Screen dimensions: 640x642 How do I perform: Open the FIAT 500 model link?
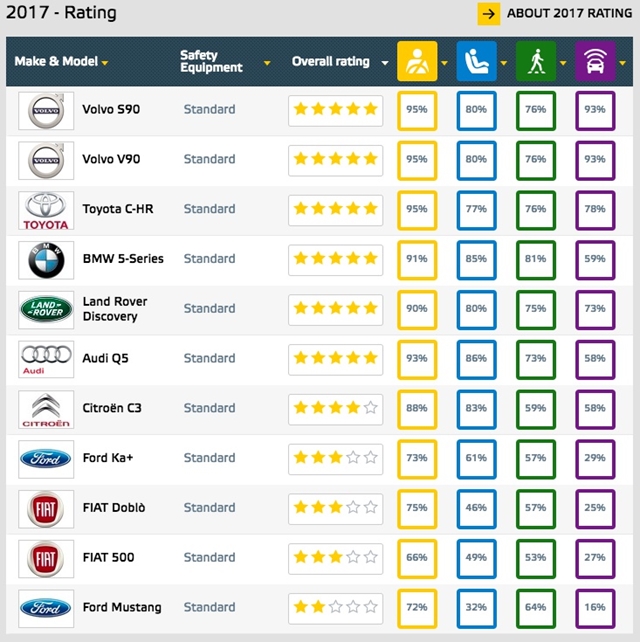coord(108,557)
